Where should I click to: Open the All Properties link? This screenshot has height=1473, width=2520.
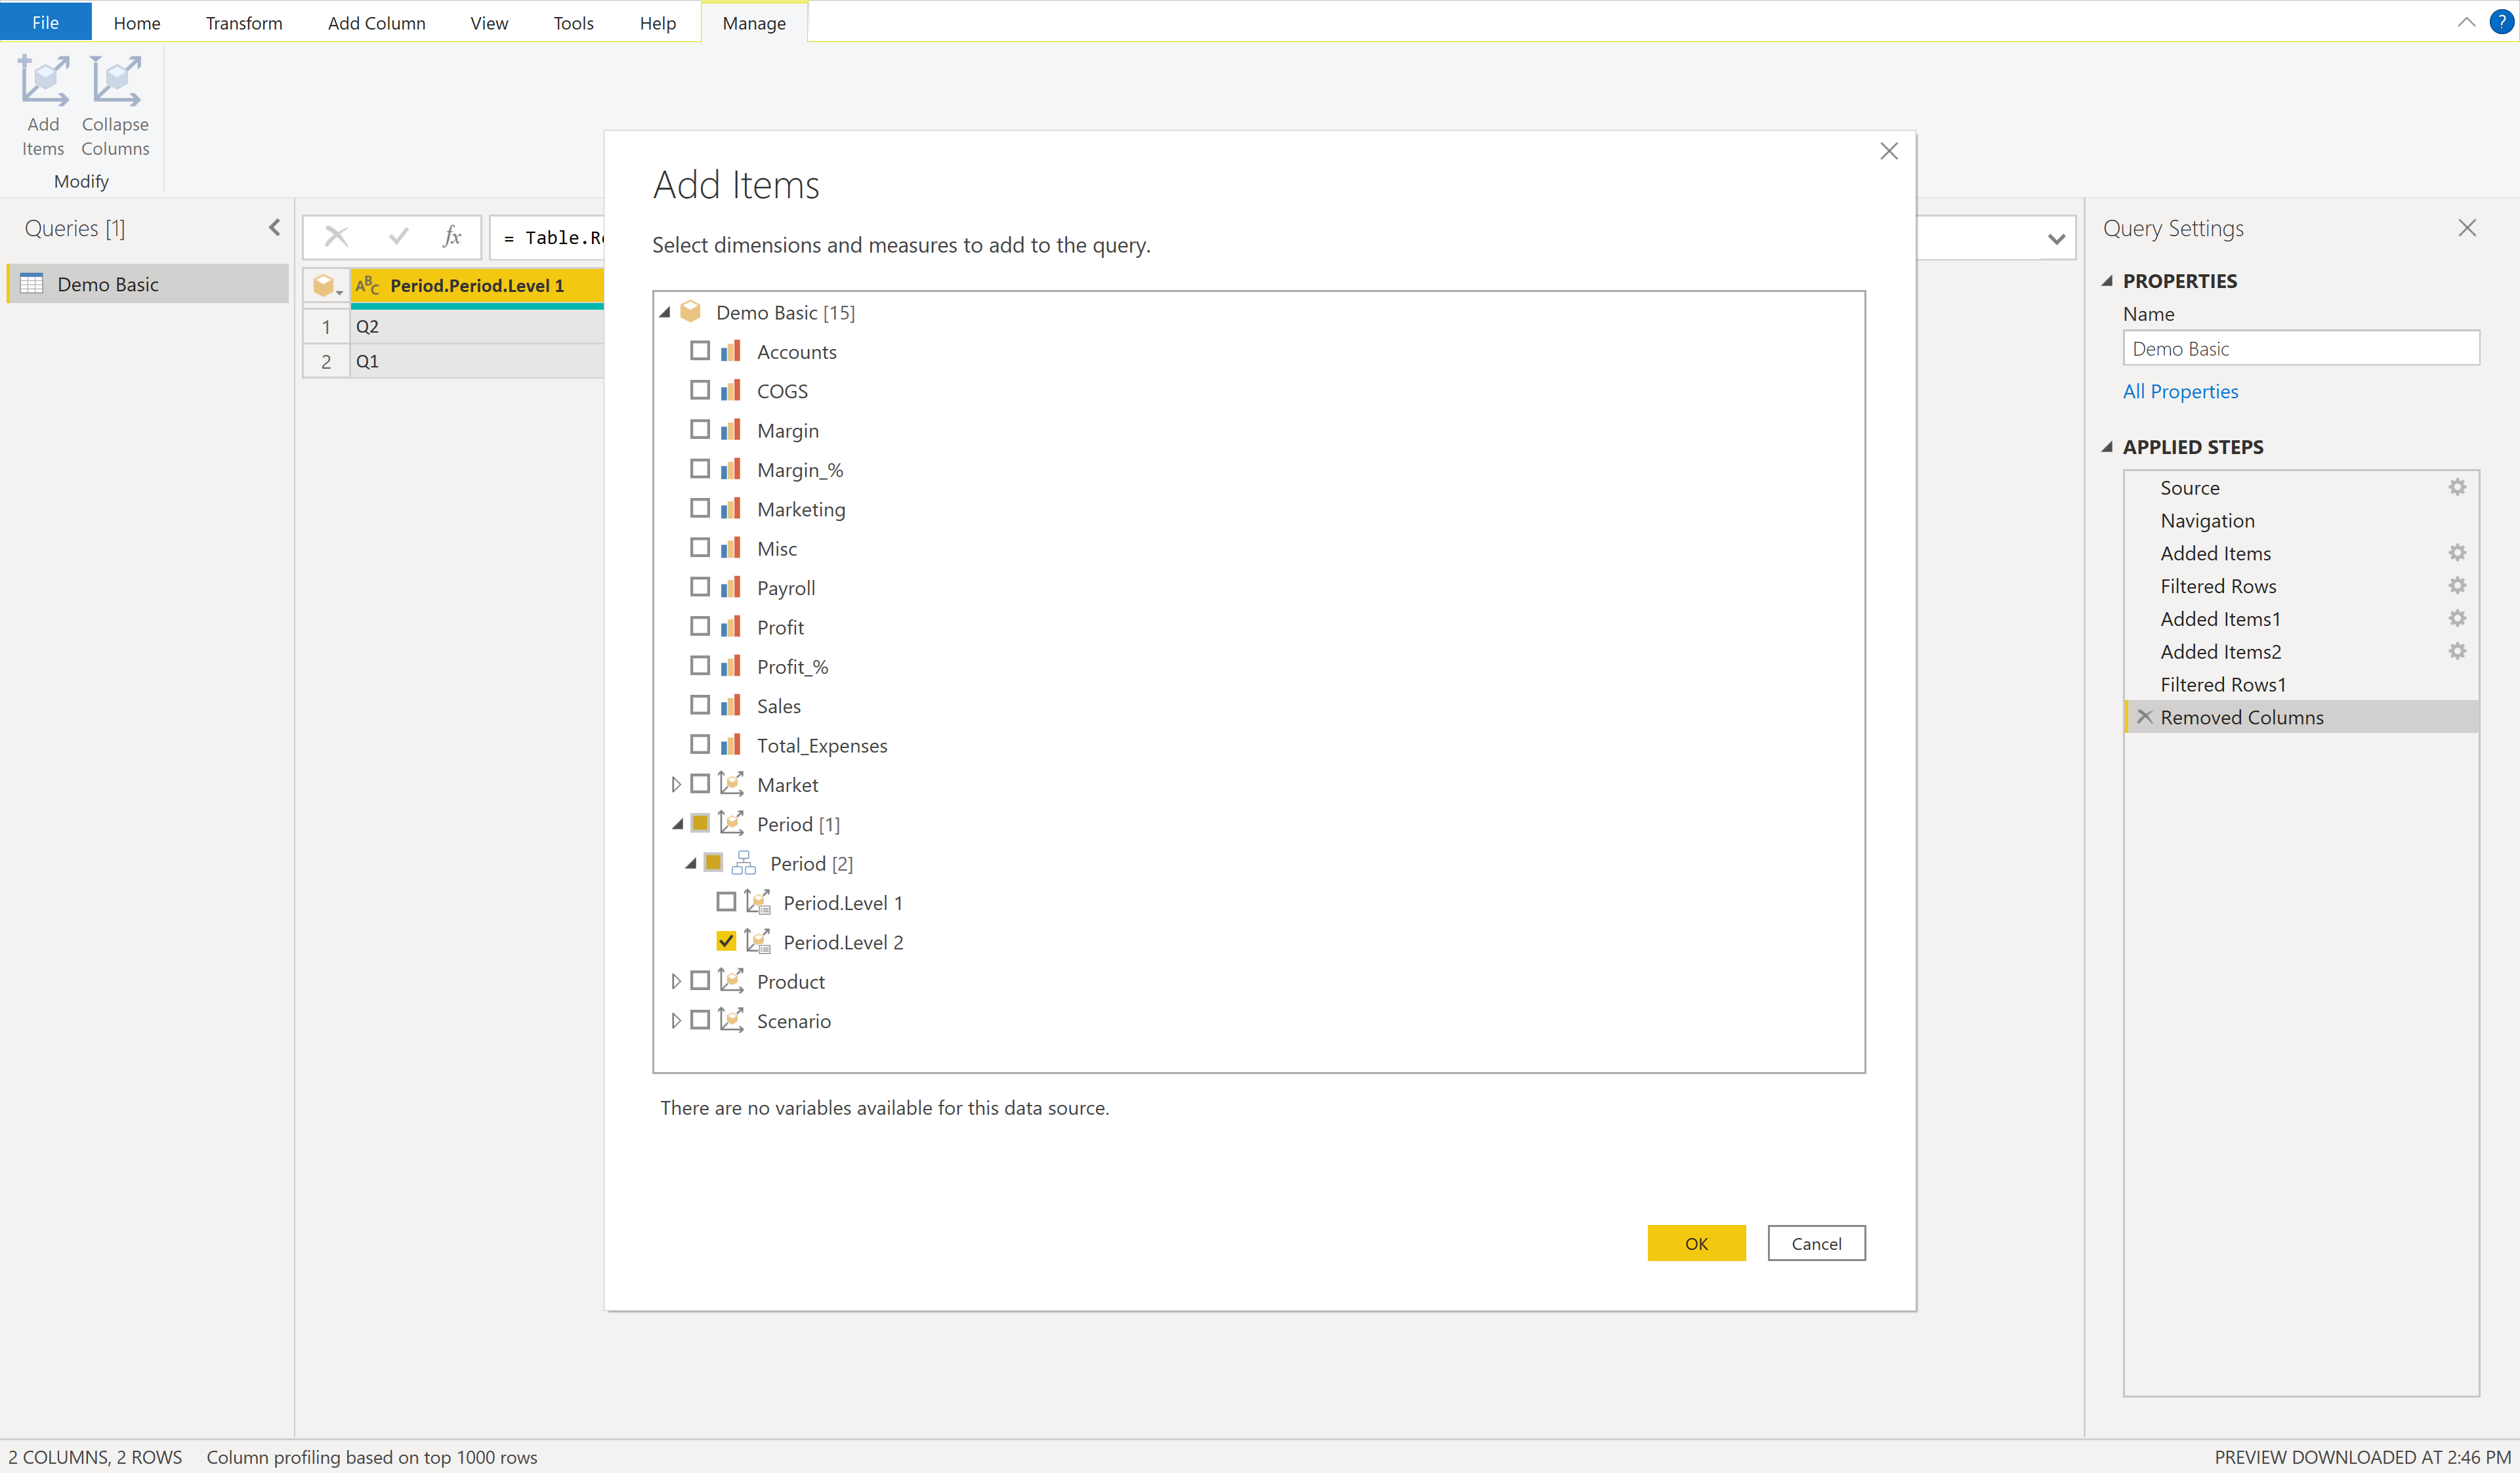point(2180,392)
